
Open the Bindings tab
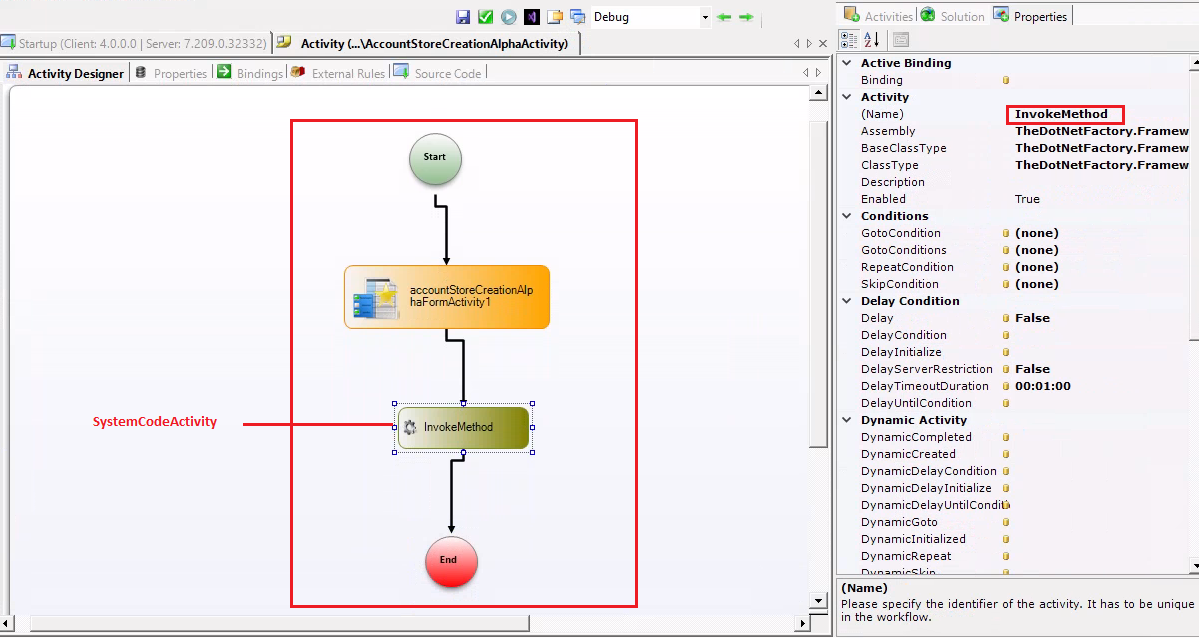[x=250, y=73]
